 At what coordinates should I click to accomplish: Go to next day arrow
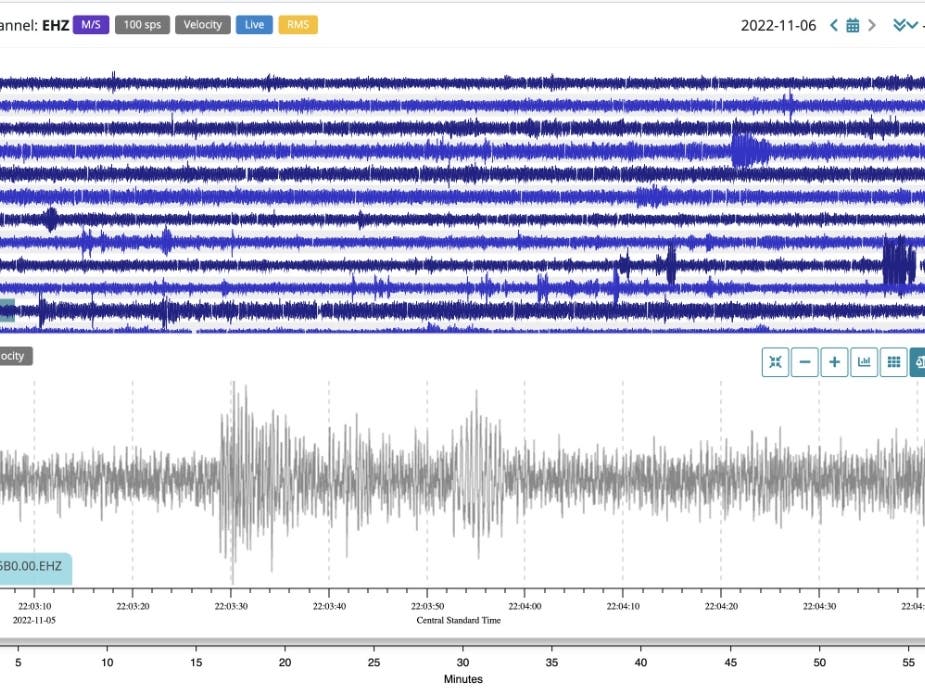[x=872, y=25]
